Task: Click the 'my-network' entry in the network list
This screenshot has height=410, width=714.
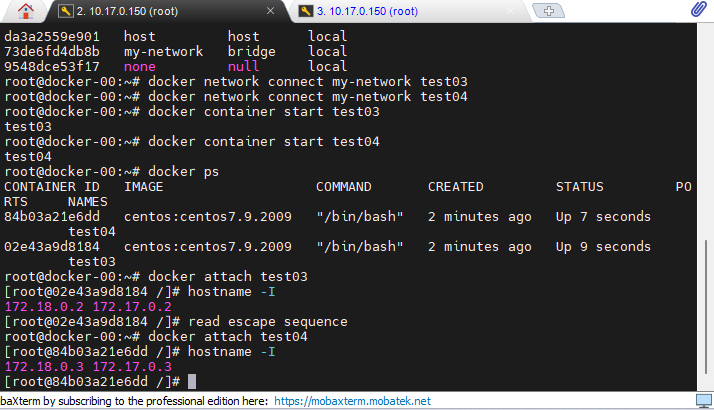Action: 163,51
